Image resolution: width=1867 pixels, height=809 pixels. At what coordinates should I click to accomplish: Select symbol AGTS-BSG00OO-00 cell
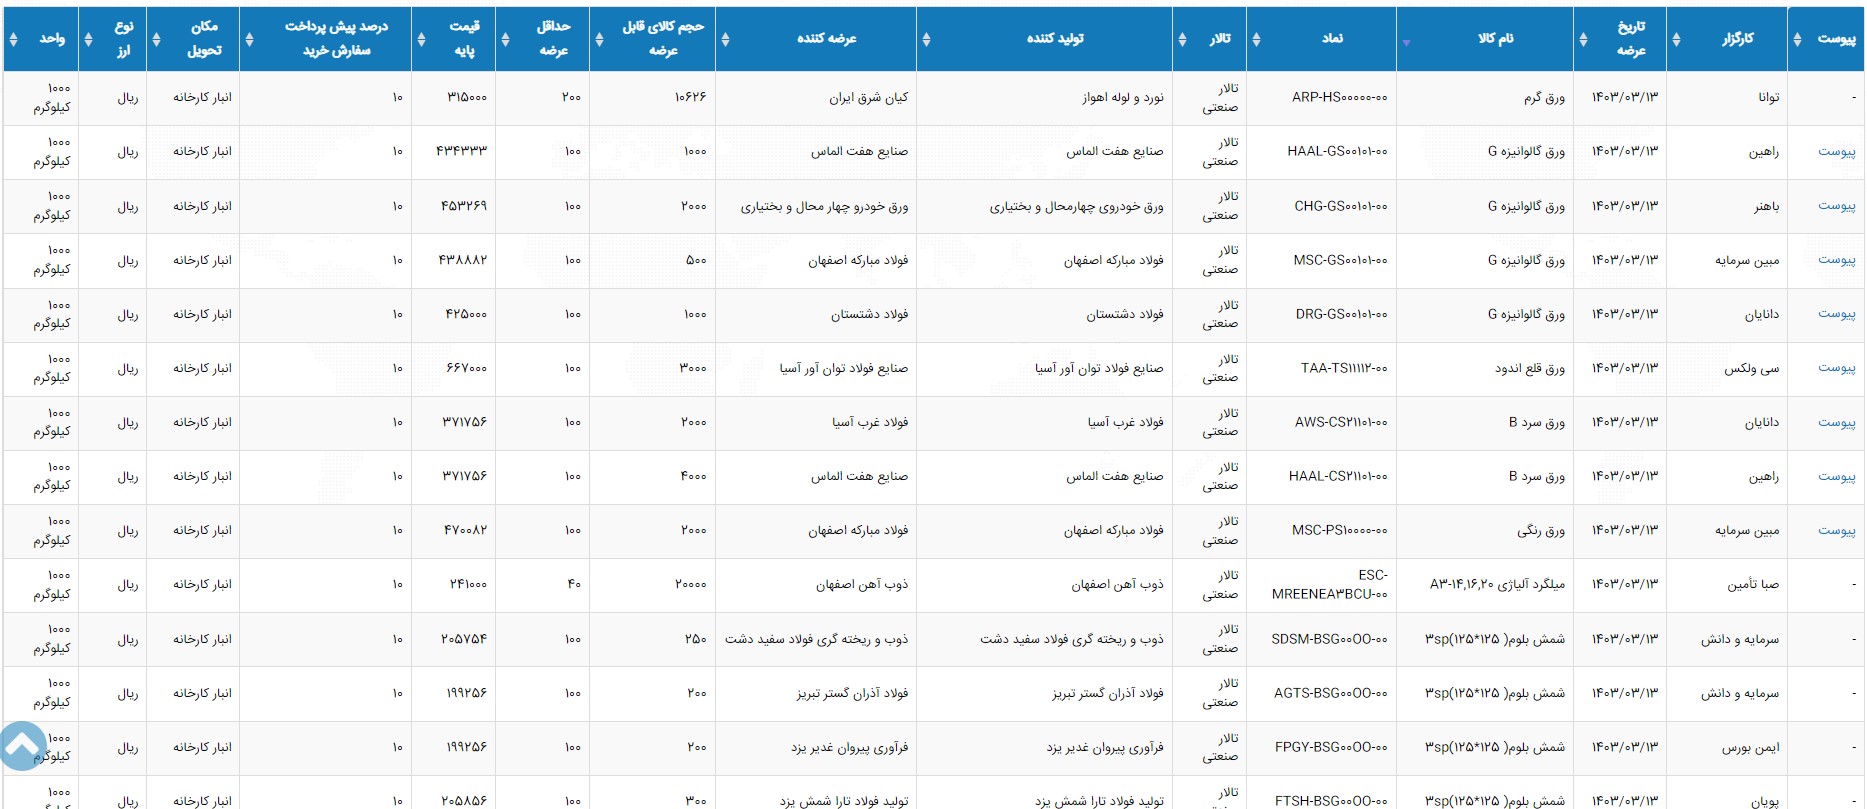coord(1330,693)
